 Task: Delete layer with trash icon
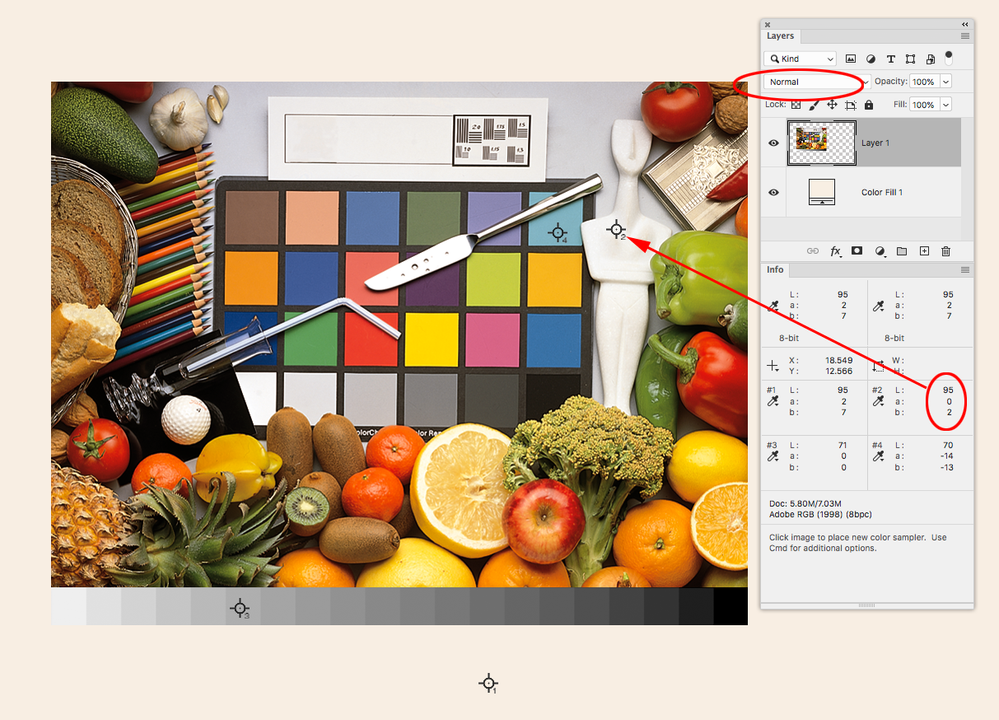(x=946, y=251)
